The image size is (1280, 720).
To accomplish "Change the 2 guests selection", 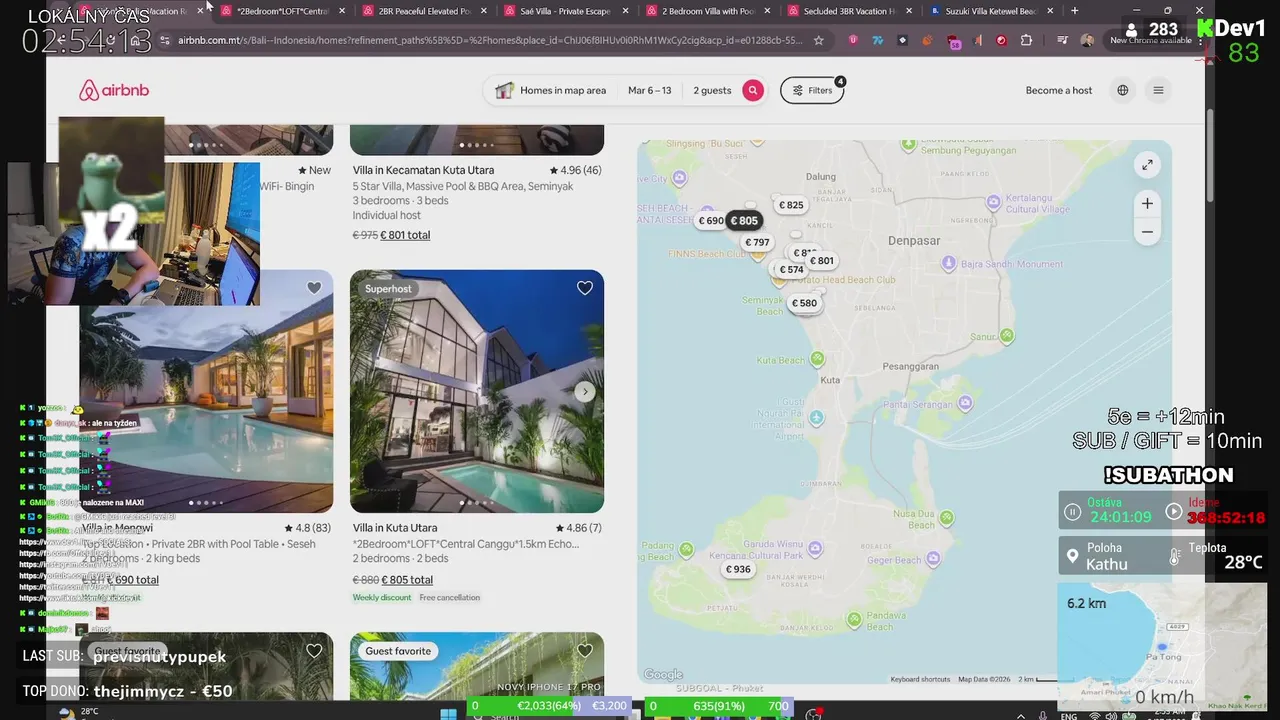I will pos(712,90).
